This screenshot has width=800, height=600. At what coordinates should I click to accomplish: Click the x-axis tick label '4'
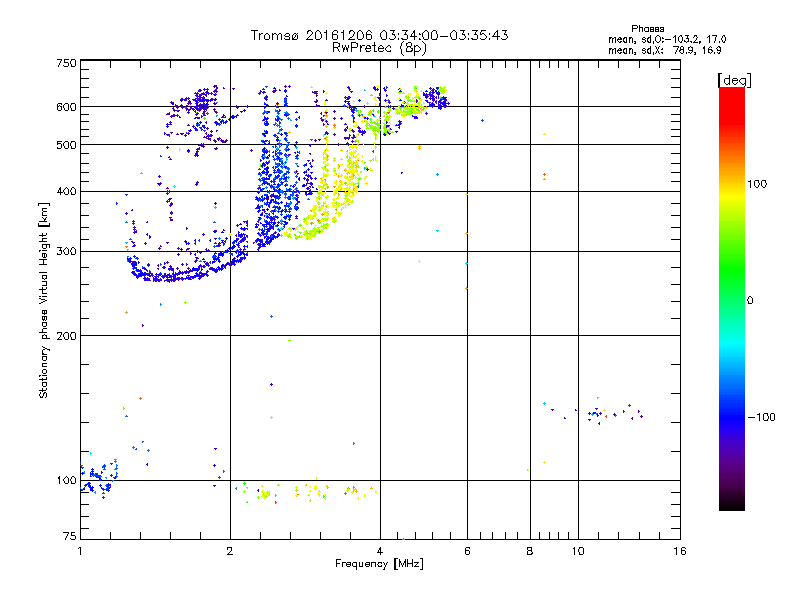tap(380, 551)
